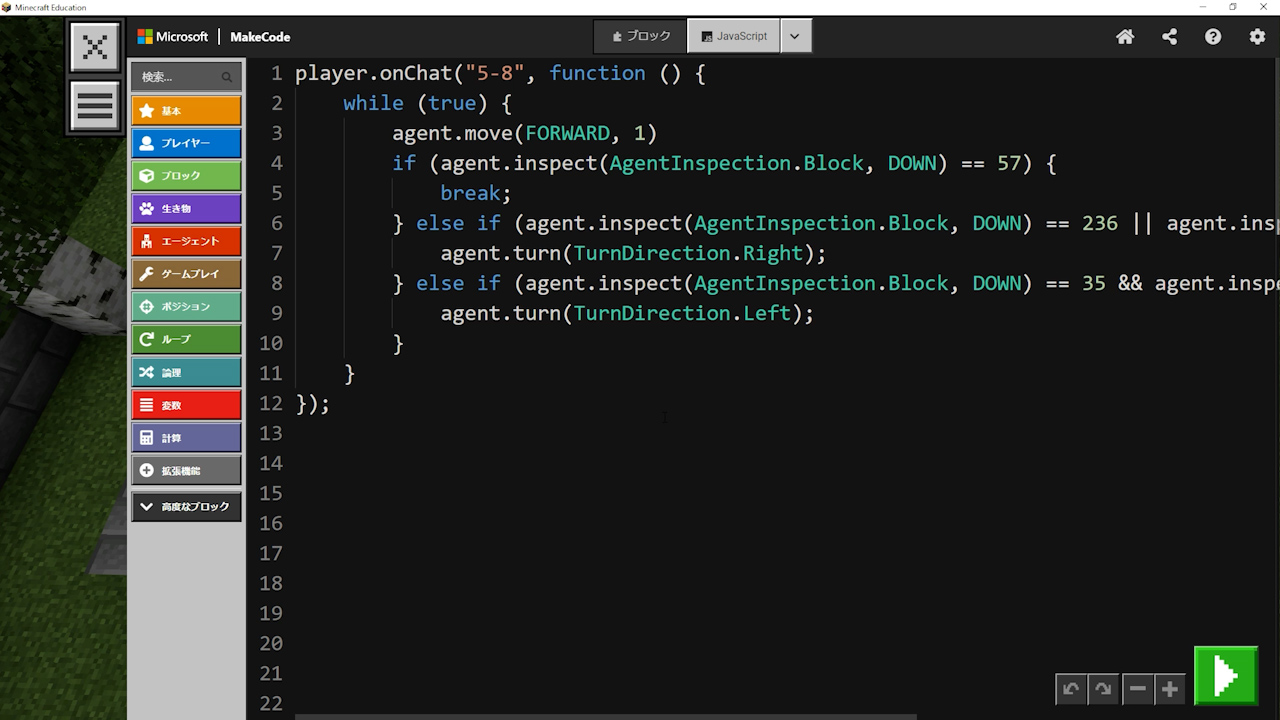
Task: Zoom out with the minus button
Action: point(1137,689)
